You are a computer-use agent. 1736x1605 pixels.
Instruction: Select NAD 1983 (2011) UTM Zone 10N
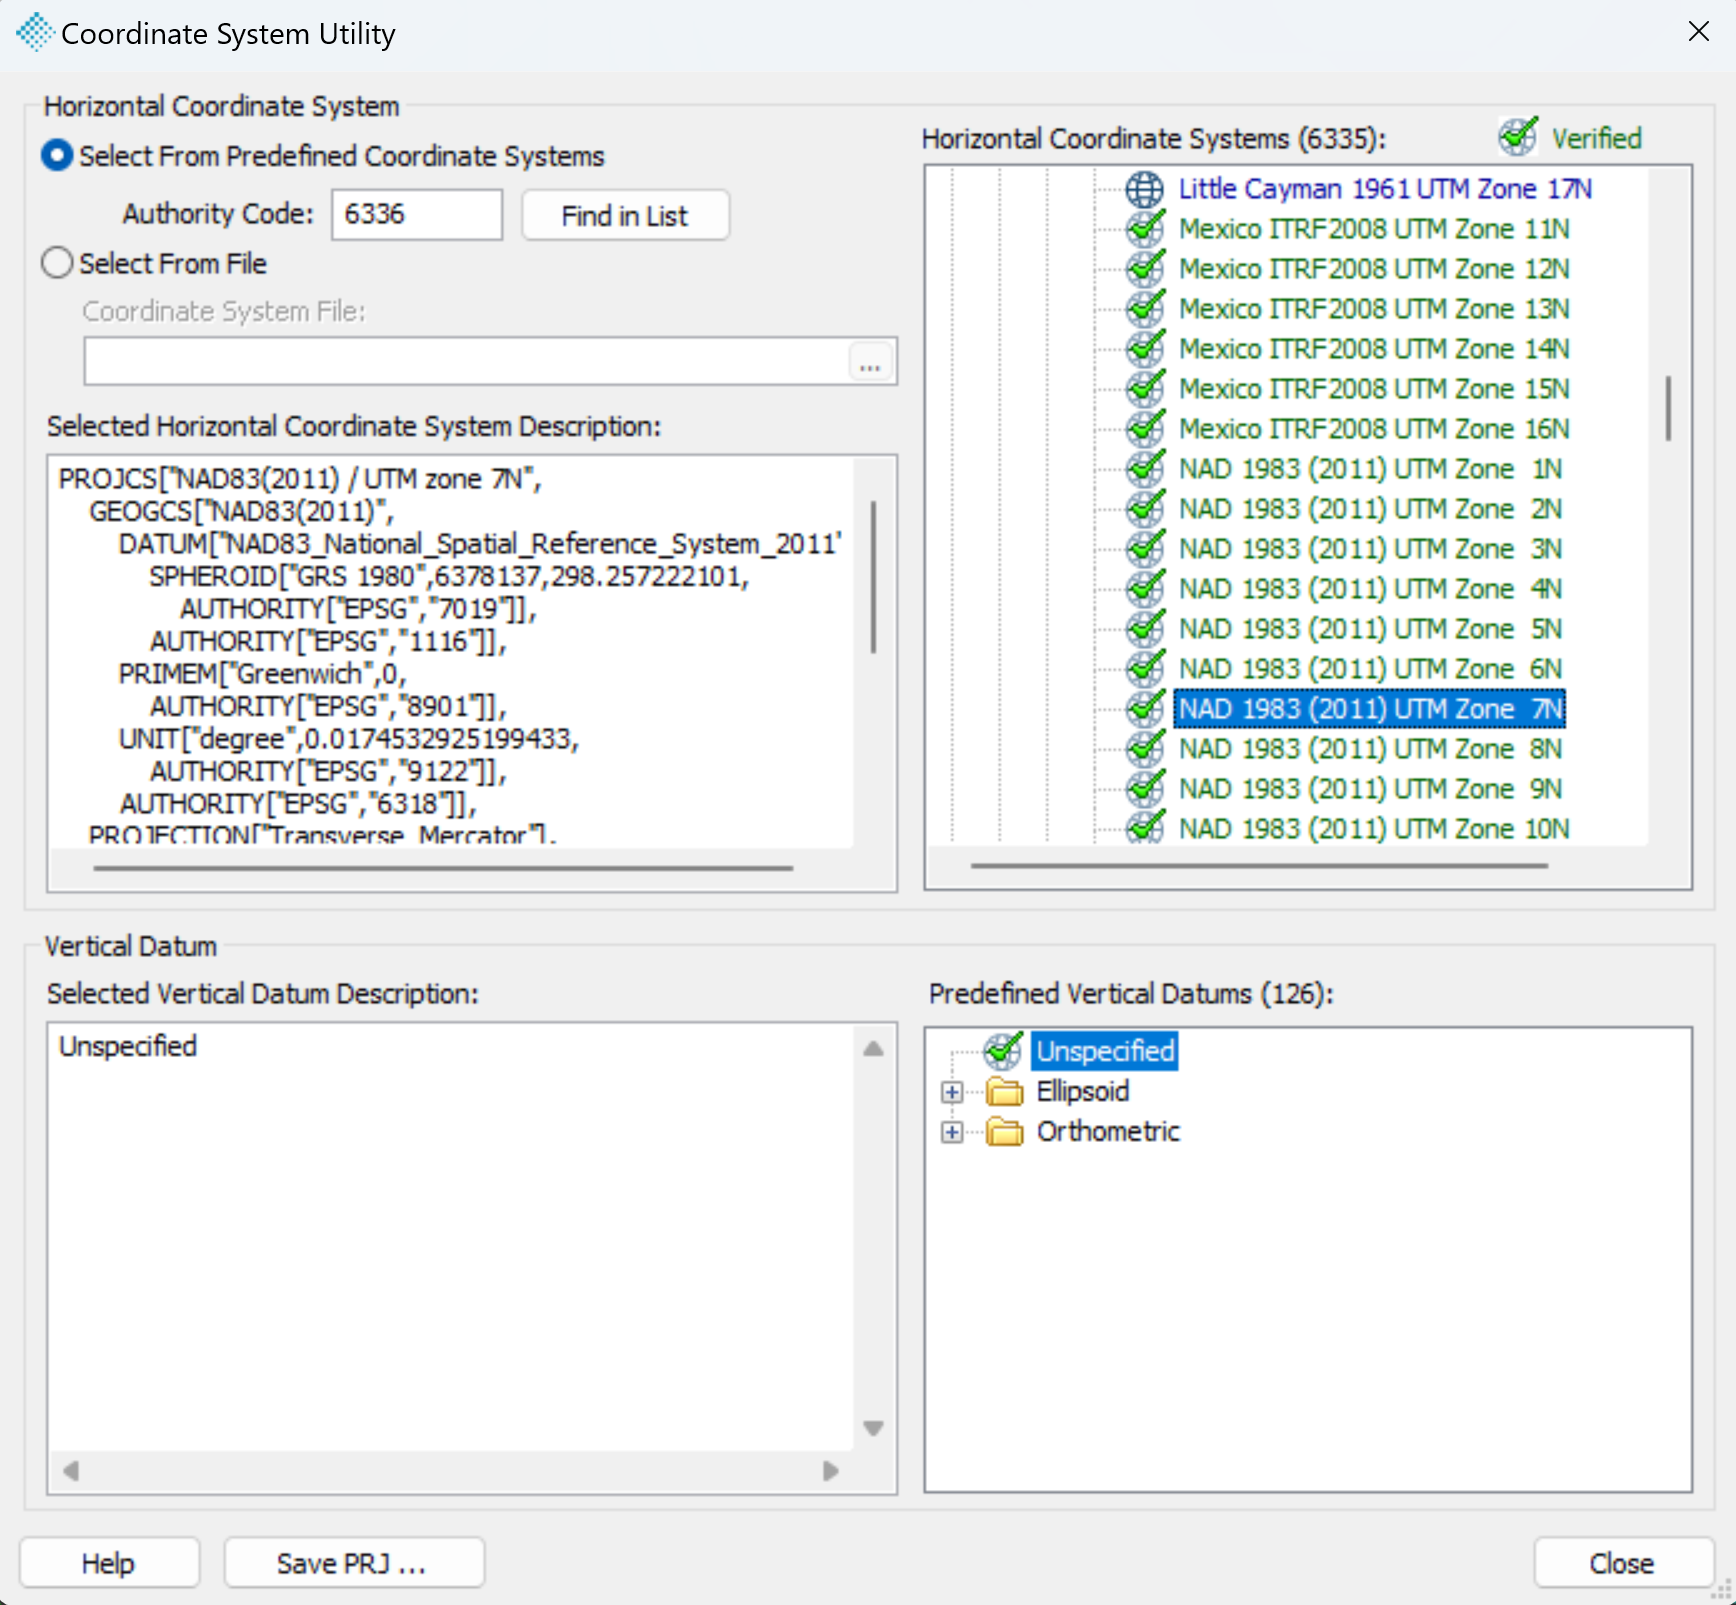1374,829
